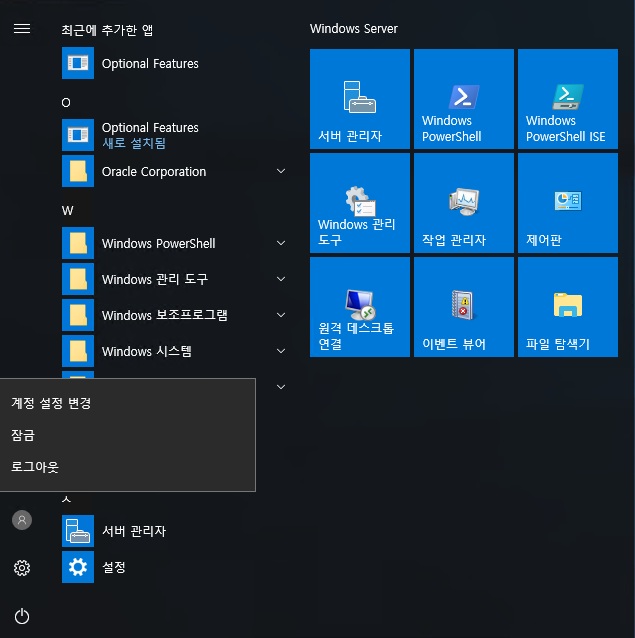
Task: Expand the chevron below Windows 시스템 row
Action: [x=281, y=387]
